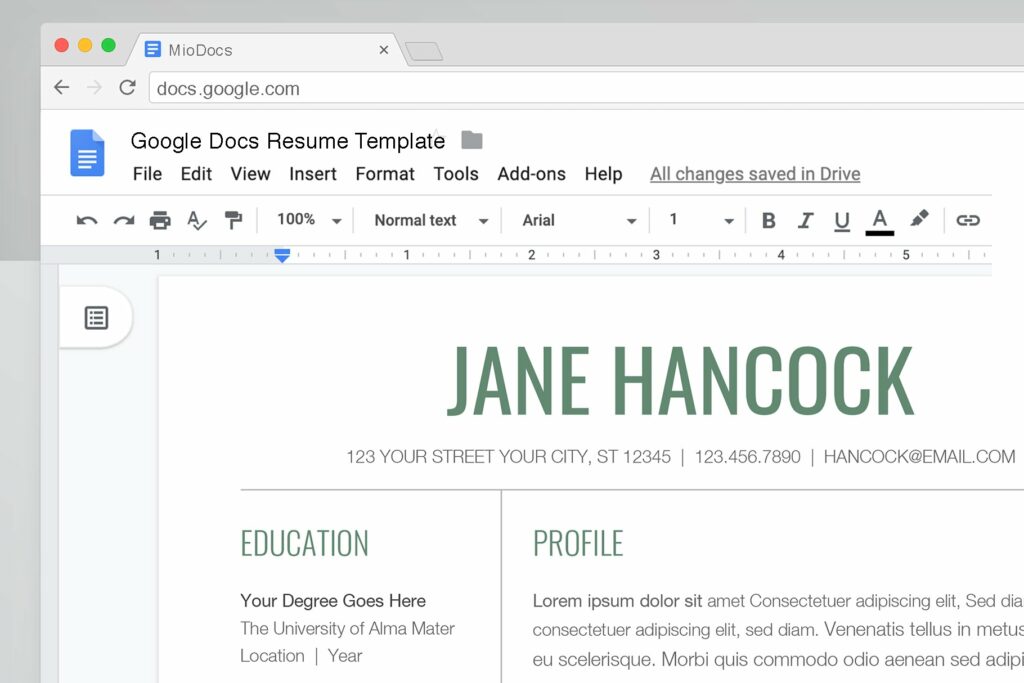
Task: Click the street address text line
Action: coord(508,456)
